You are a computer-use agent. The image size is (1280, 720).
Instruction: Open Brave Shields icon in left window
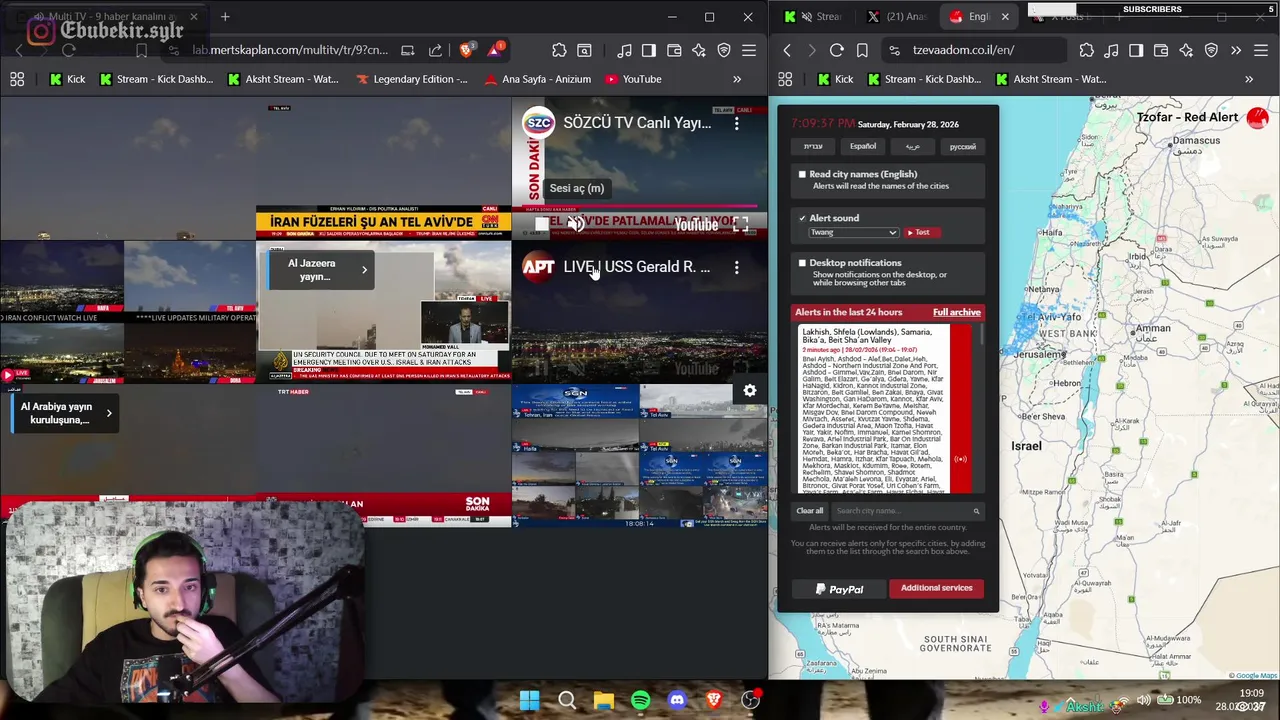point(466,50)
